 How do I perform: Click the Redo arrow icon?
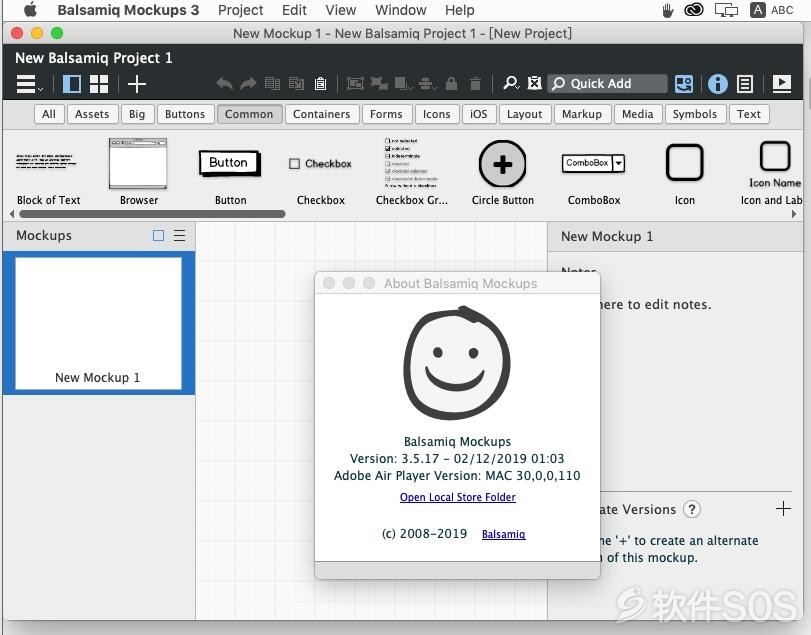[x=248, y=83]
